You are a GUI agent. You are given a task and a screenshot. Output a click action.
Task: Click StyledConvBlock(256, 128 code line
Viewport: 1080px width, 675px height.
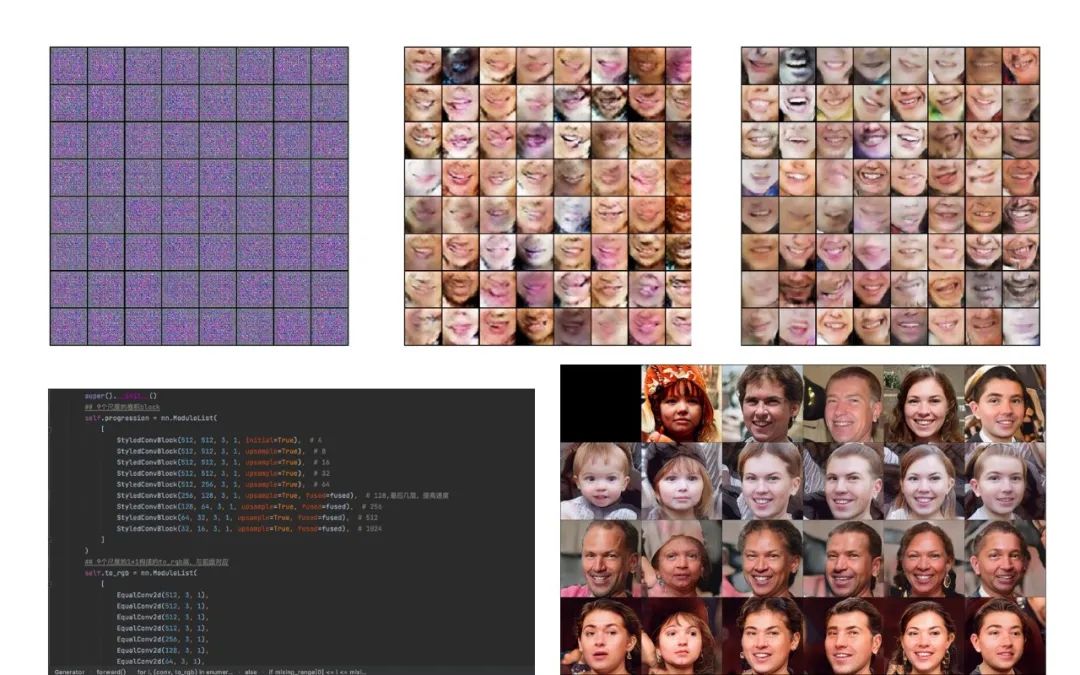click(282, 495)
